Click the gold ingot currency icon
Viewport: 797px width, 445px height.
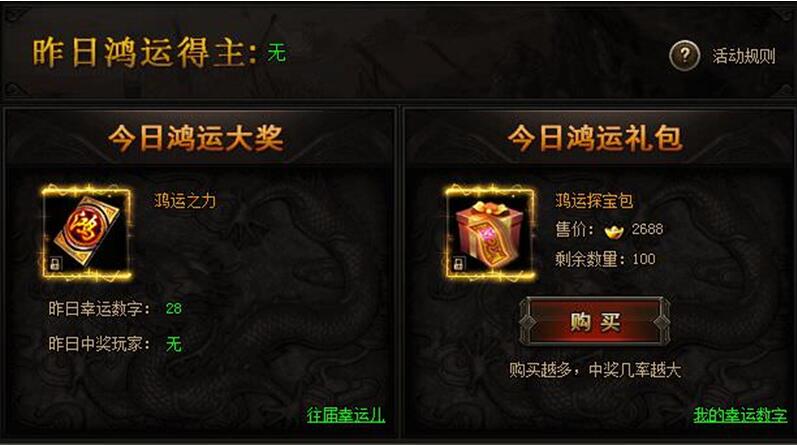pos(614,231)
